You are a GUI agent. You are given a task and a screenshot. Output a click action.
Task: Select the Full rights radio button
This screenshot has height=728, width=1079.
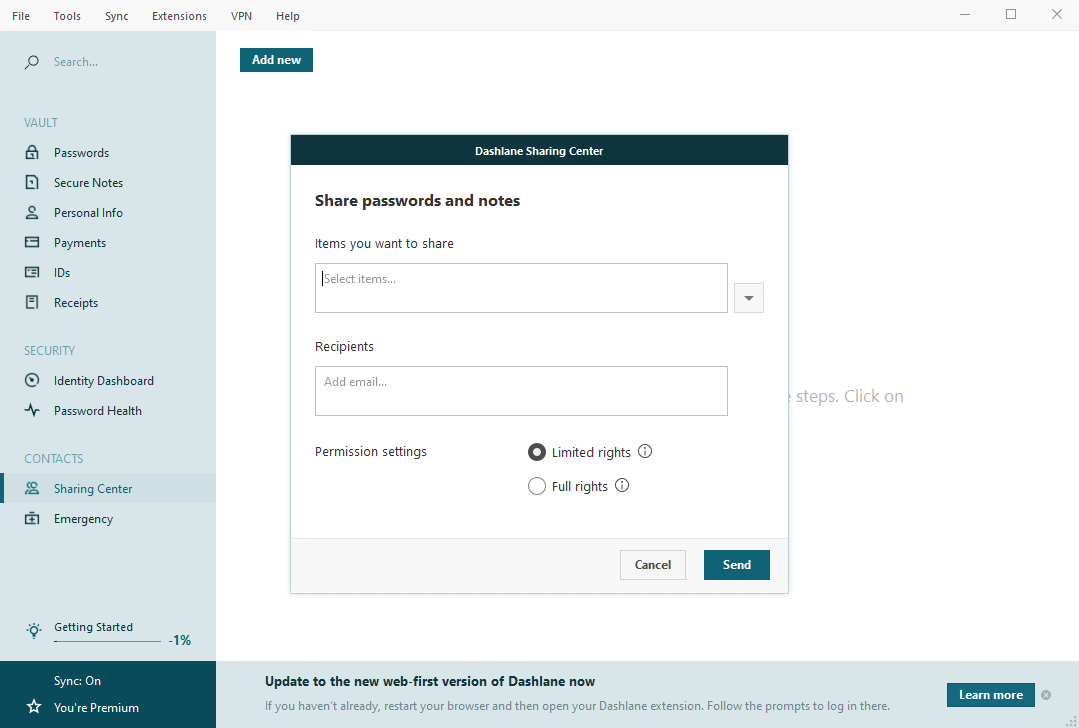click(537, 487)
